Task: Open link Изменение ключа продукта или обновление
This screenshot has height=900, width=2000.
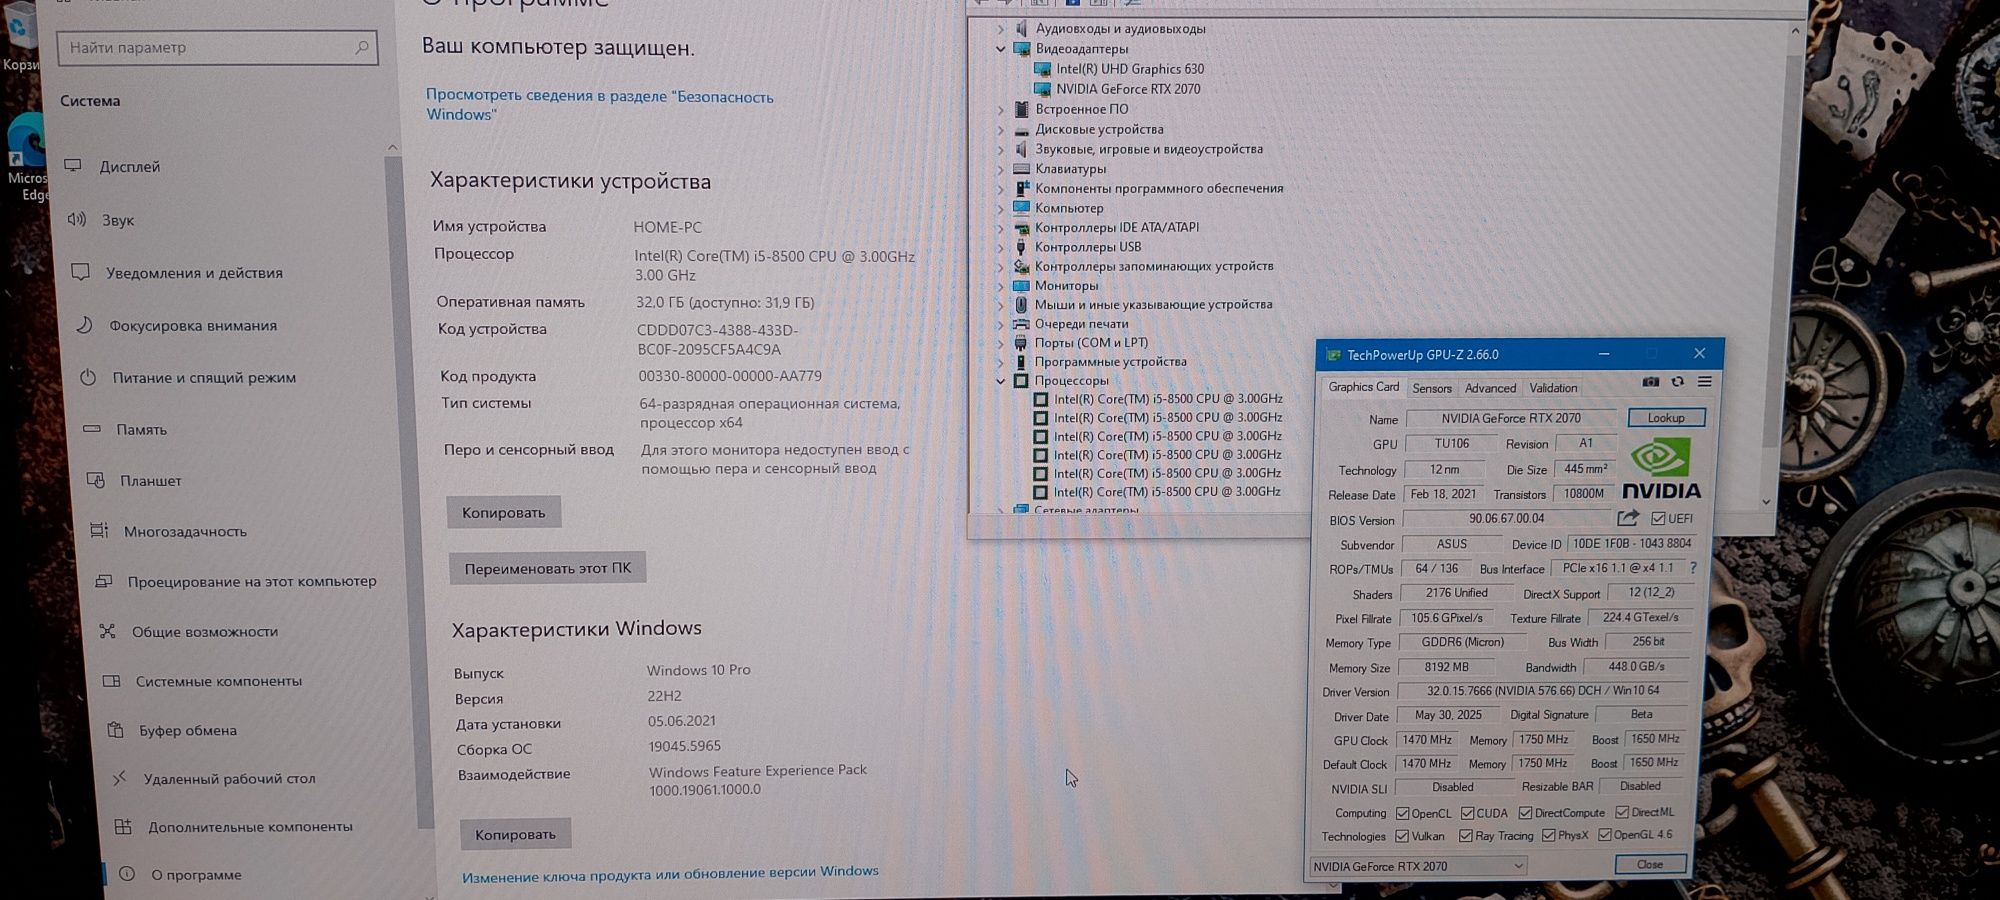Action: [x=670, y=874]
